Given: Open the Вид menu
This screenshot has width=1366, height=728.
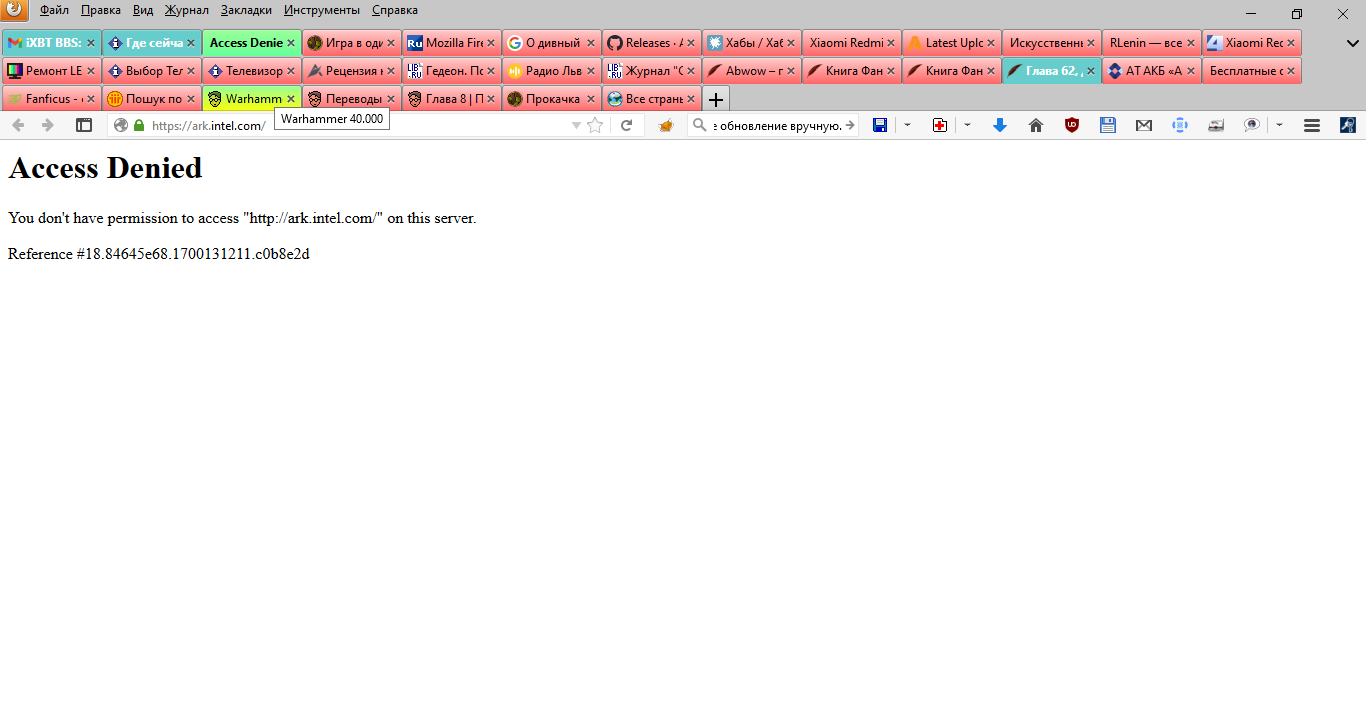Looking at the screenshot, I should point(143,10).
